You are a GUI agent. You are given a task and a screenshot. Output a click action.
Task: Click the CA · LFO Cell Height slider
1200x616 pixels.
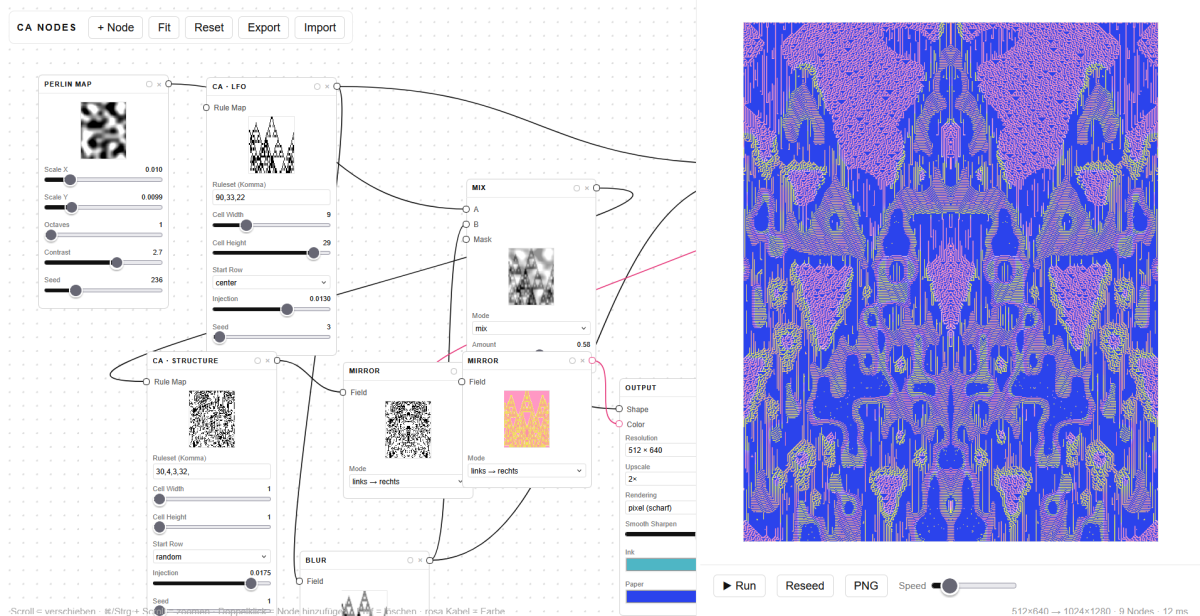pos(271,253)
